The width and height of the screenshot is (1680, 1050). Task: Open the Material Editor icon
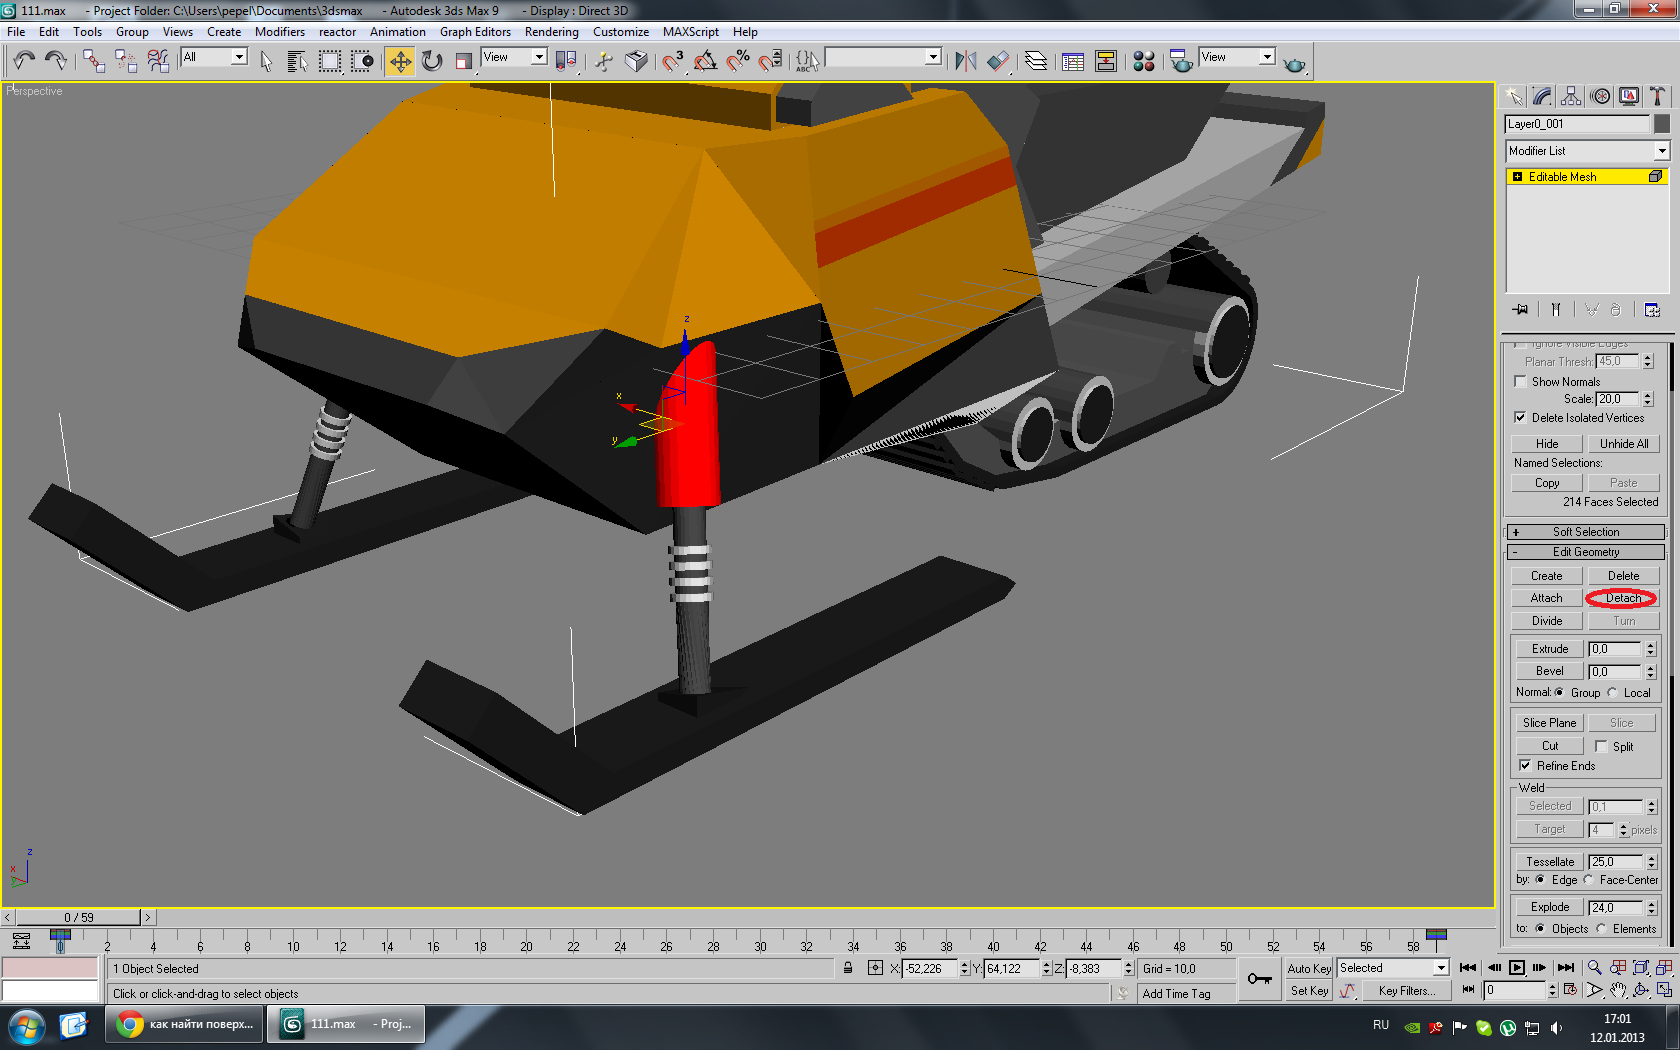coord(1144,62)
